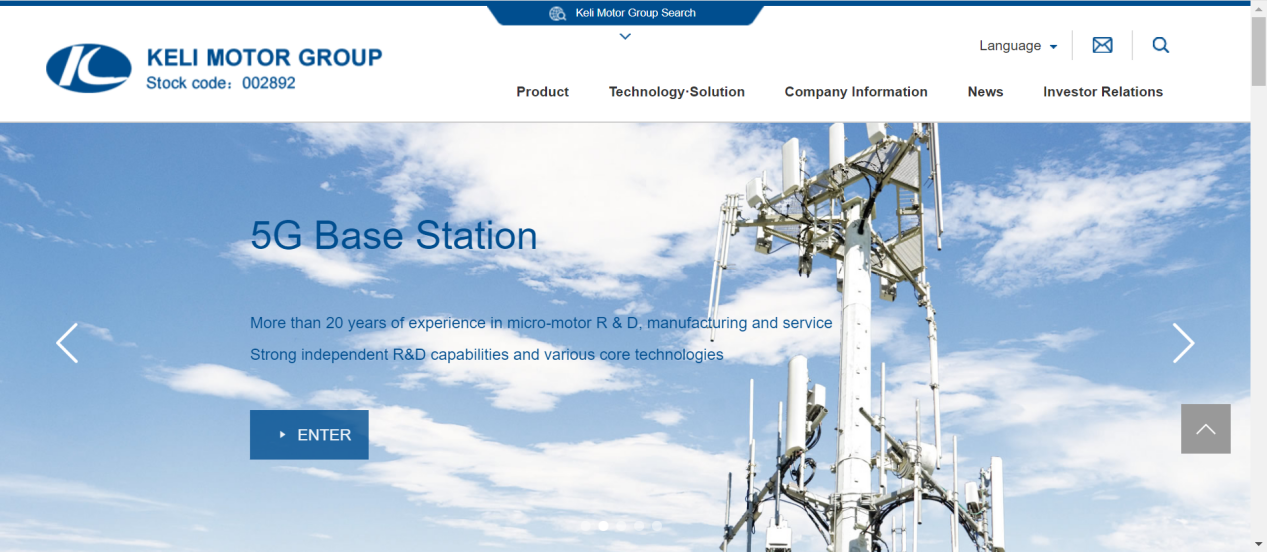Image resolution: width=1267 pixels, height=552 pixels.
Task: Select the fifth carousel dot indicator
Action: coord(657,525)
